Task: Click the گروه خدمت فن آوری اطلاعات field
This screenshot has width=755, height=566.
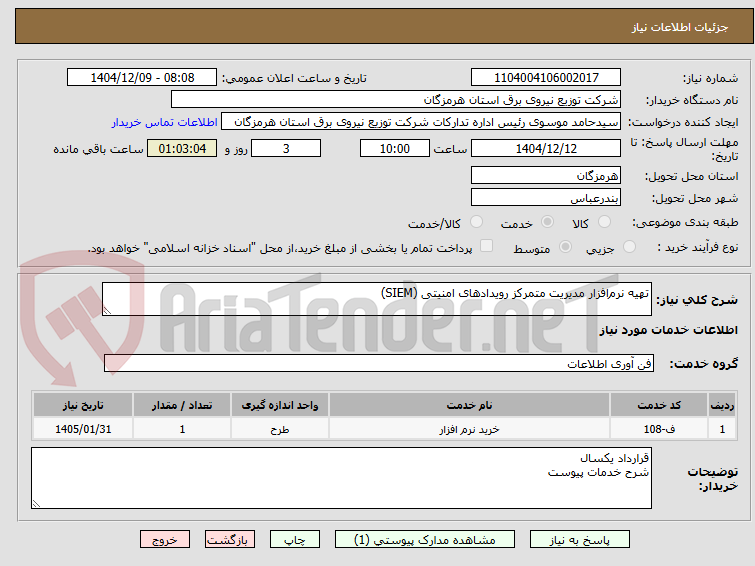Action: [379, 363]
